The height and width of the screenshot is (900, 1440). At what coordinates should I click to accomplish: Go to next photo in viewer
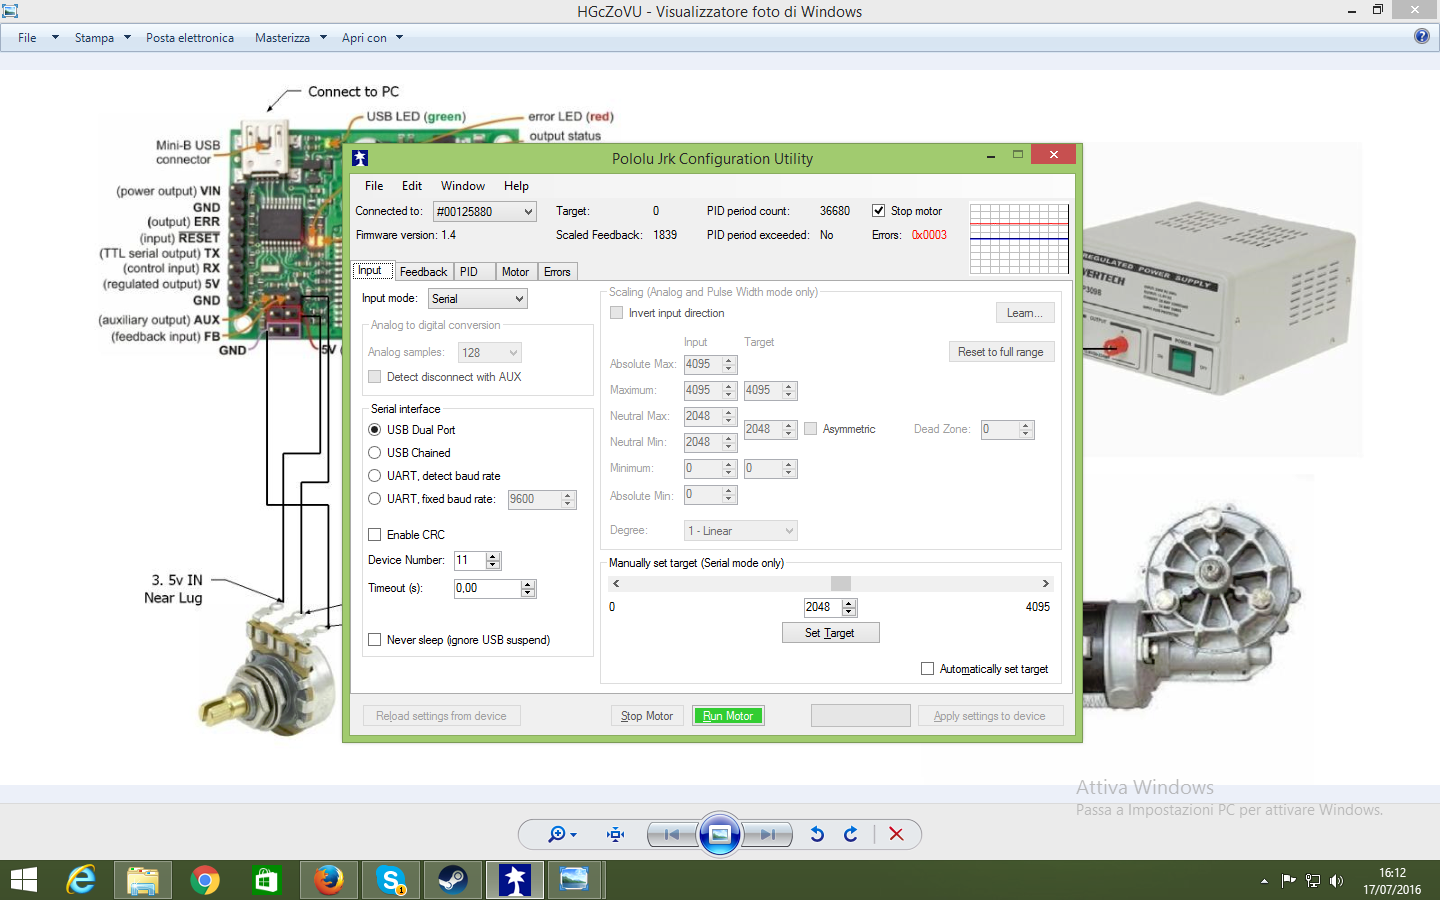pyautogui.click(x=767, y=834)
